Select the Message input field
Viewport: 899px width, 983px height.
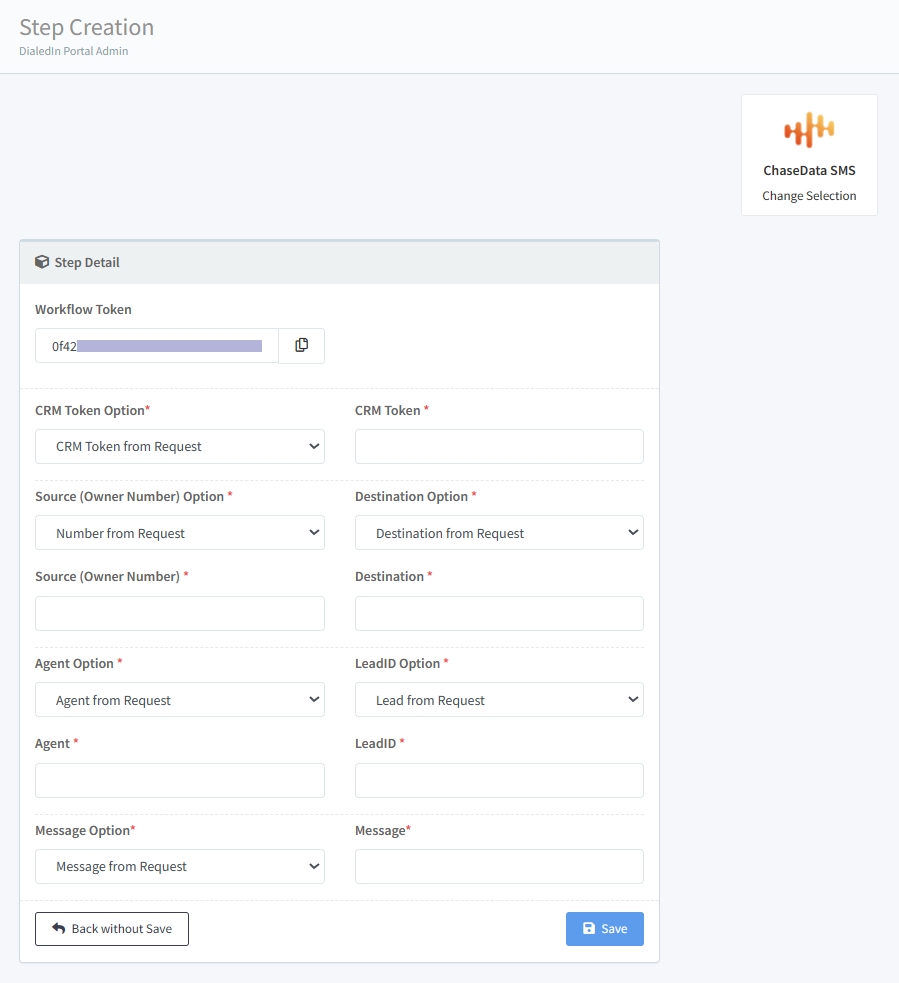coord(498,866)
